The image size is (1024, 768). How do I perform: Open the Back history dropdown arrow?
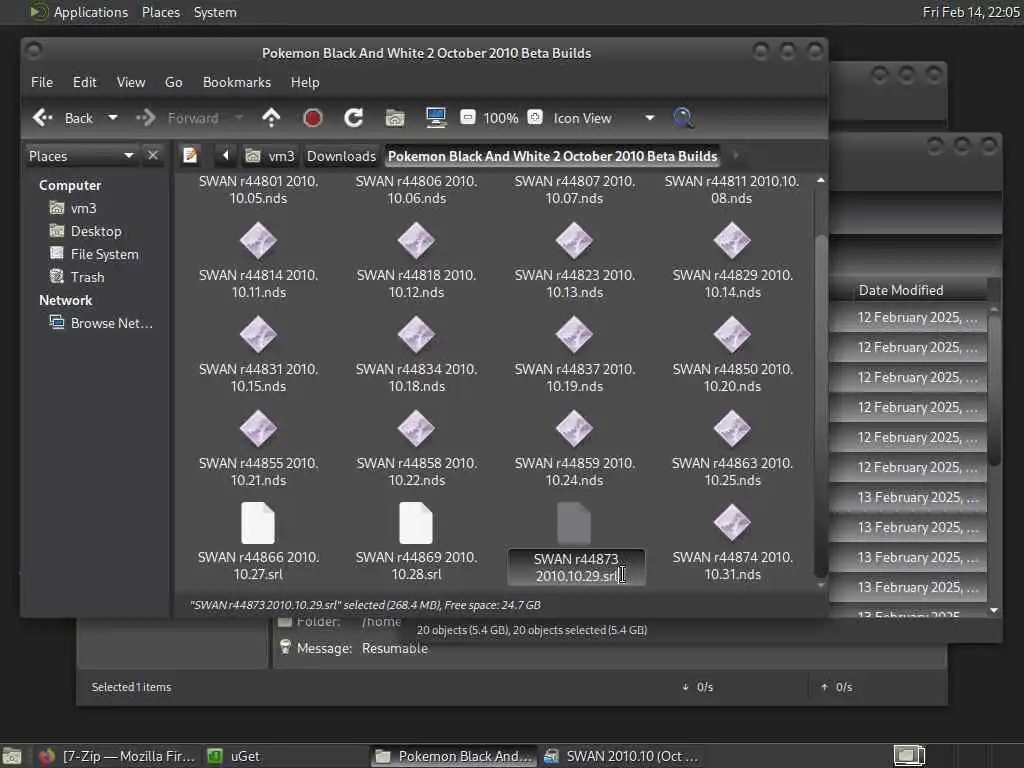pos(112,118)
